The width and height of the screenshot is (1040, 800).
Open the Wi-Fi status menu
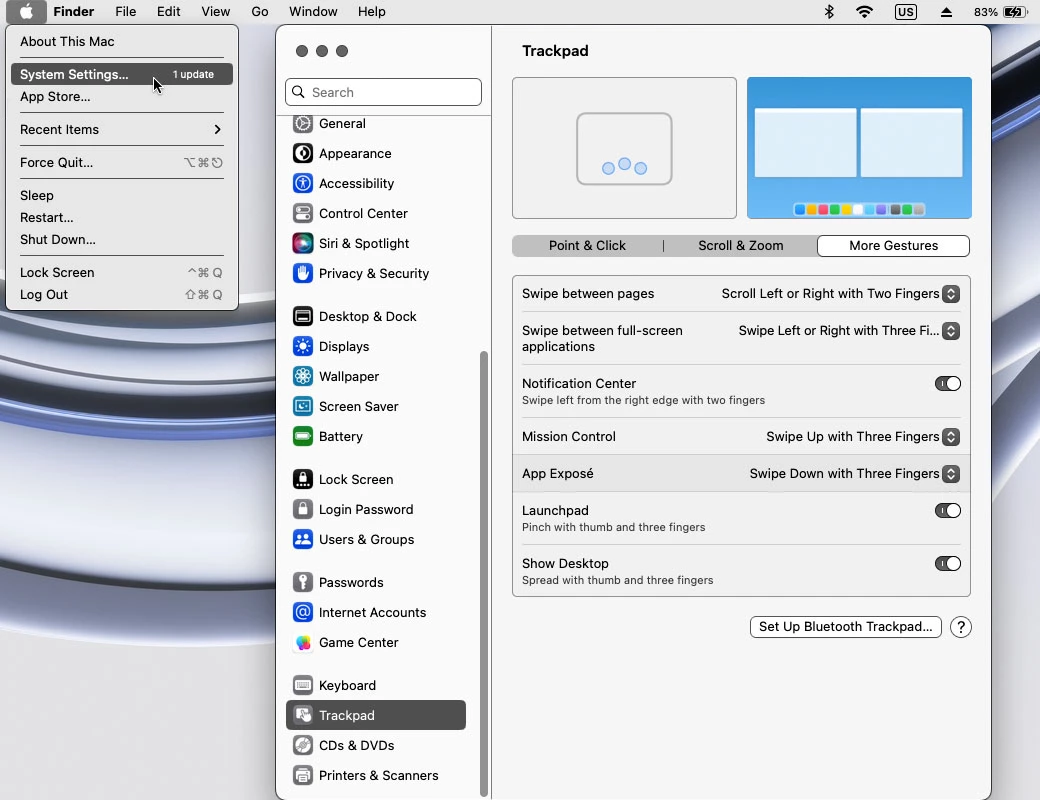[x=864, y=12]
